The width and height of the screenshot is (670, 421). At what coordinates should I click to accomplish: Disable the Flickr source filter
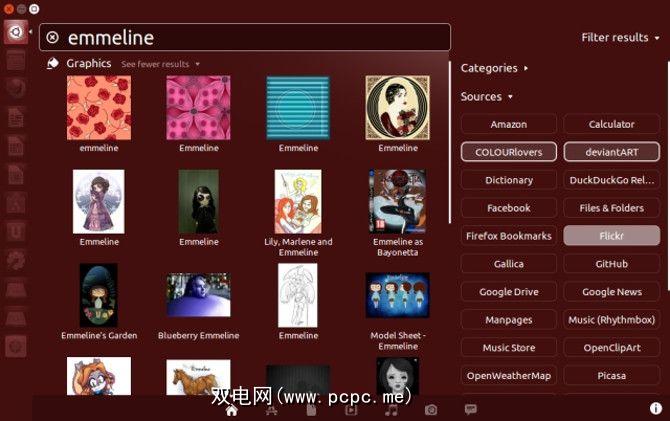point(611,236)
